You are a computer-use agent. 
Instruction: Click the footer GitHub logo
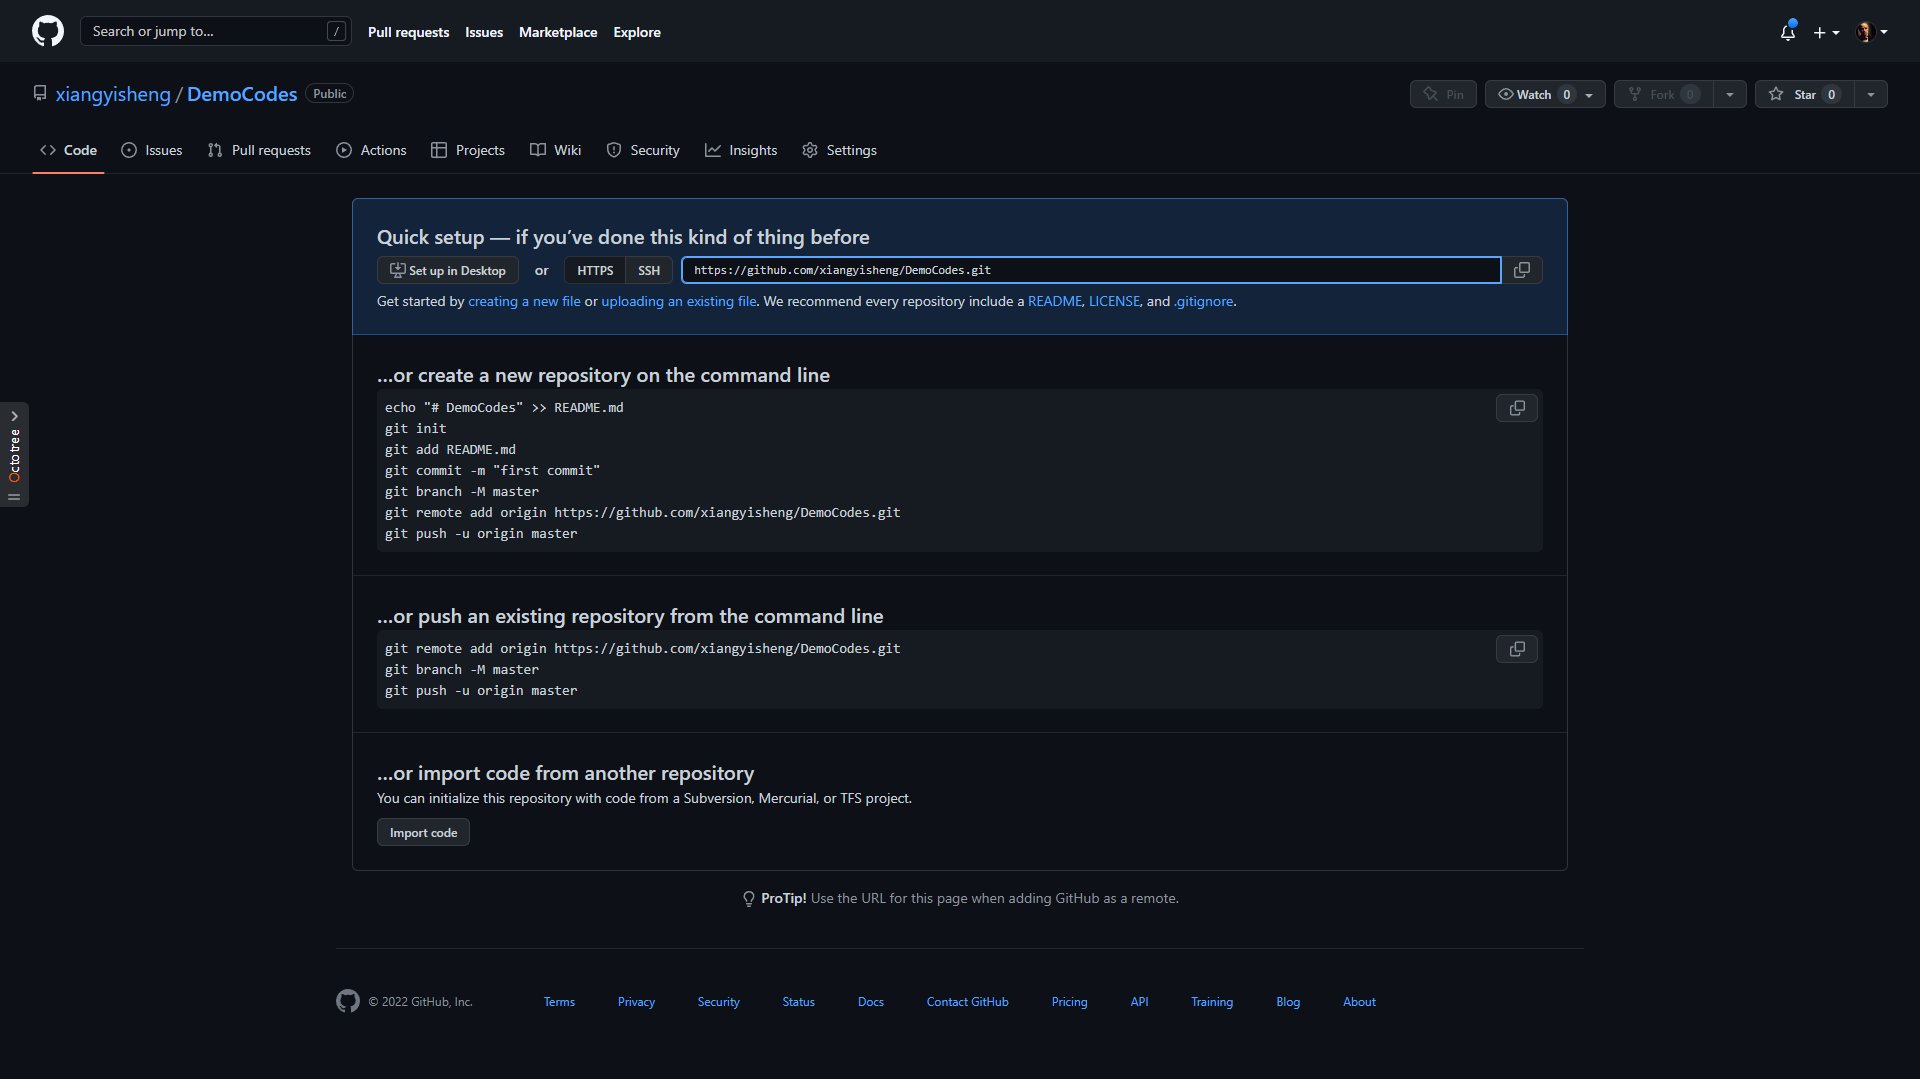coord(348,1001)
